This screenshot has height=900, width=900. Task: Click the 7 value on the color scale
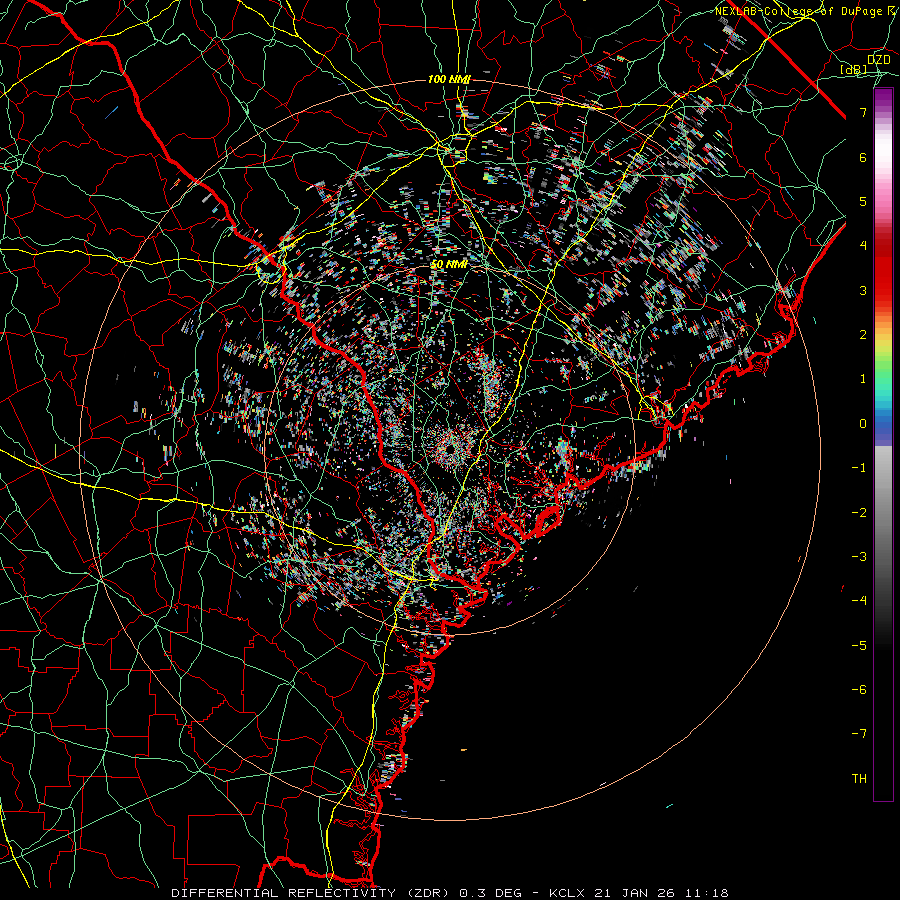tap(863, 112)
